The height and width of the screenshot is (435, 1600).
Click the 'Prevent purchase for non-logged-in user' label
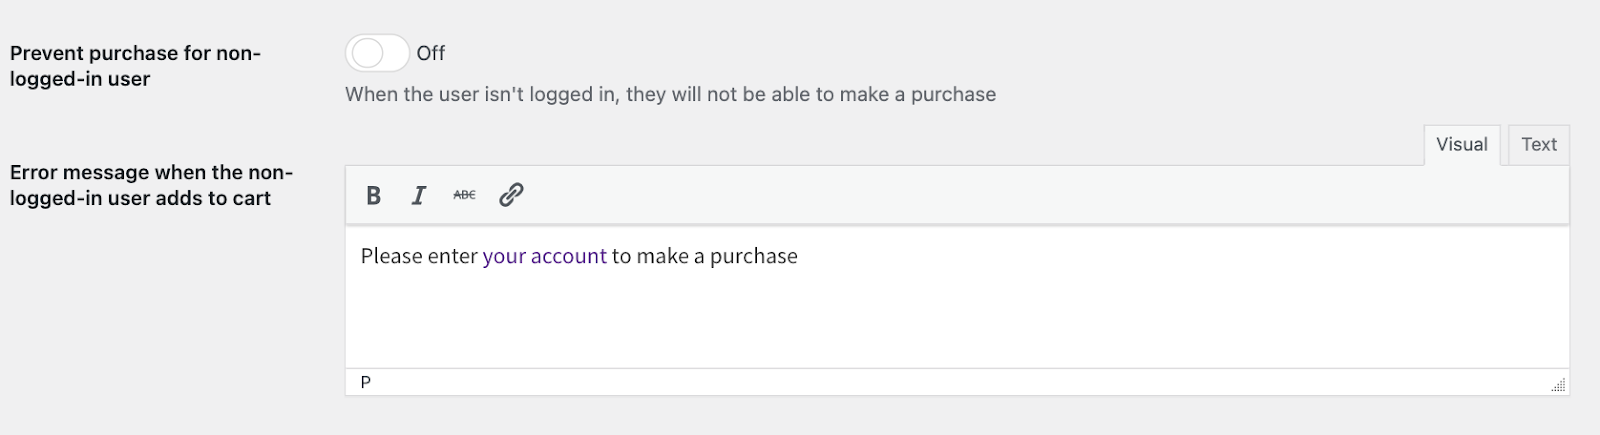[135, 66]
